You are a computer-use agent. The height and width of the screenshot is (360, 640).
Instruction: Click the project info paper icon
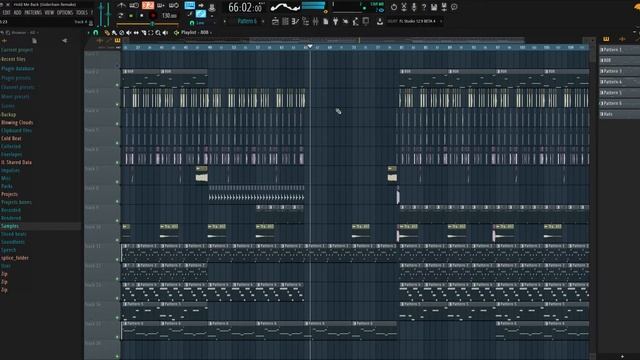(326, 21)
